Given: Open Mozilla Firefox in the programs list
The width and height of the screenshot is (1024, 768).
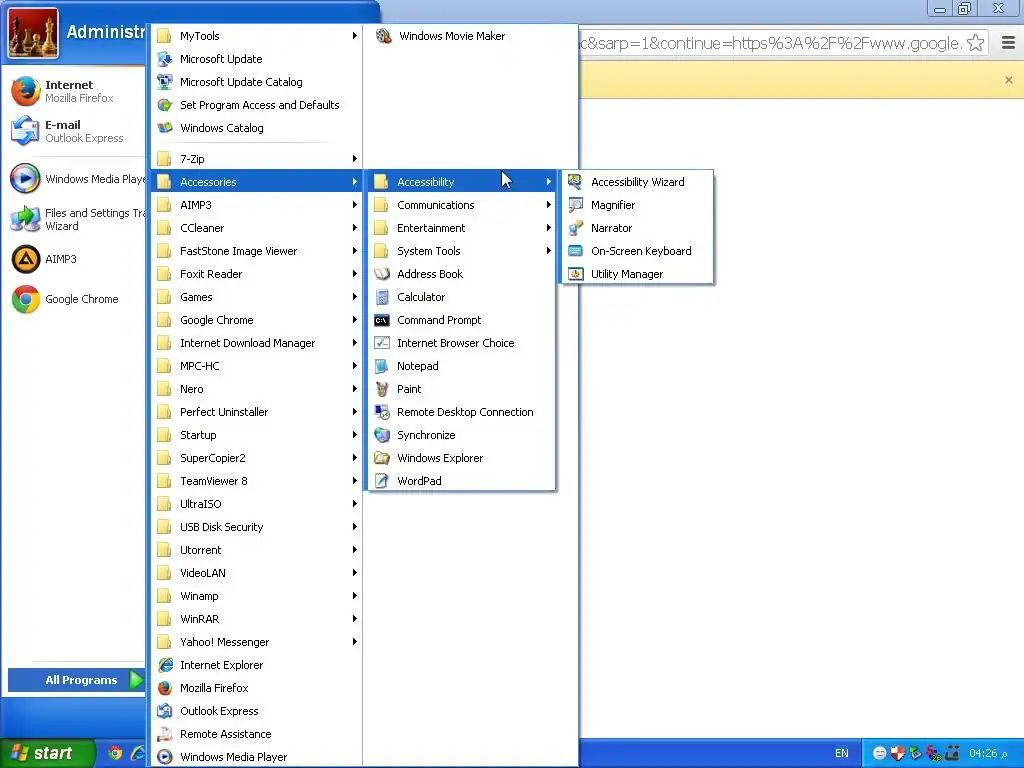Looking at the screenshot, I should [x=257, y=688].
